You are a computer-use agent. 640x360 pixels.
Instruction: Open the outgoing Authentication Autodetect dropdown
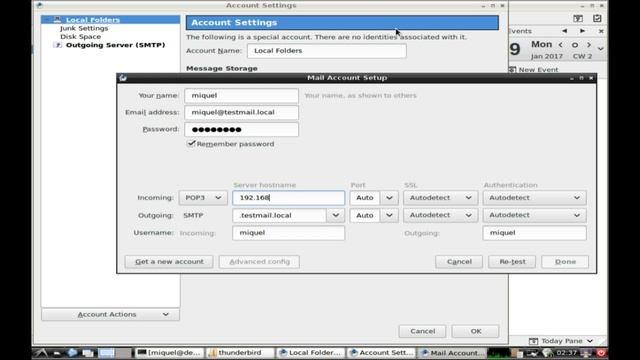(x=535, y=216)
